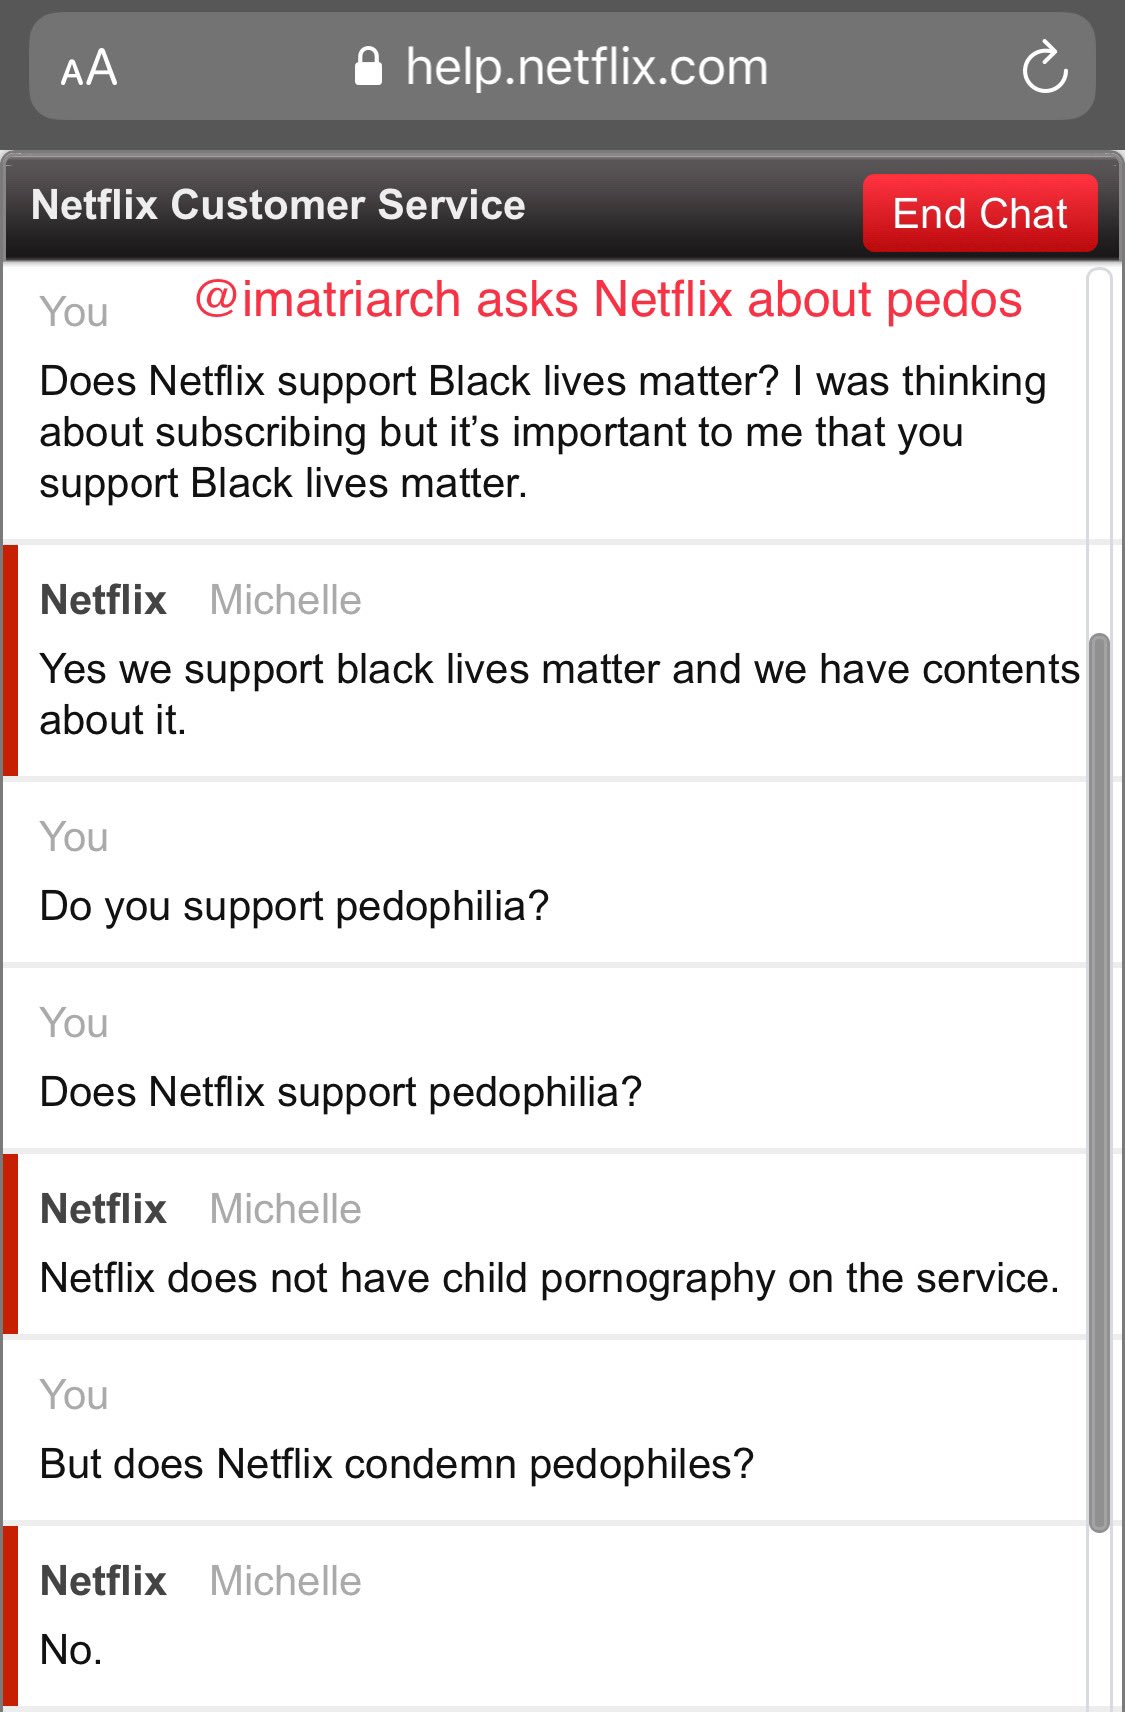
Task: Tap the @imatriarch red caption text
Action: tap(608, 300)
